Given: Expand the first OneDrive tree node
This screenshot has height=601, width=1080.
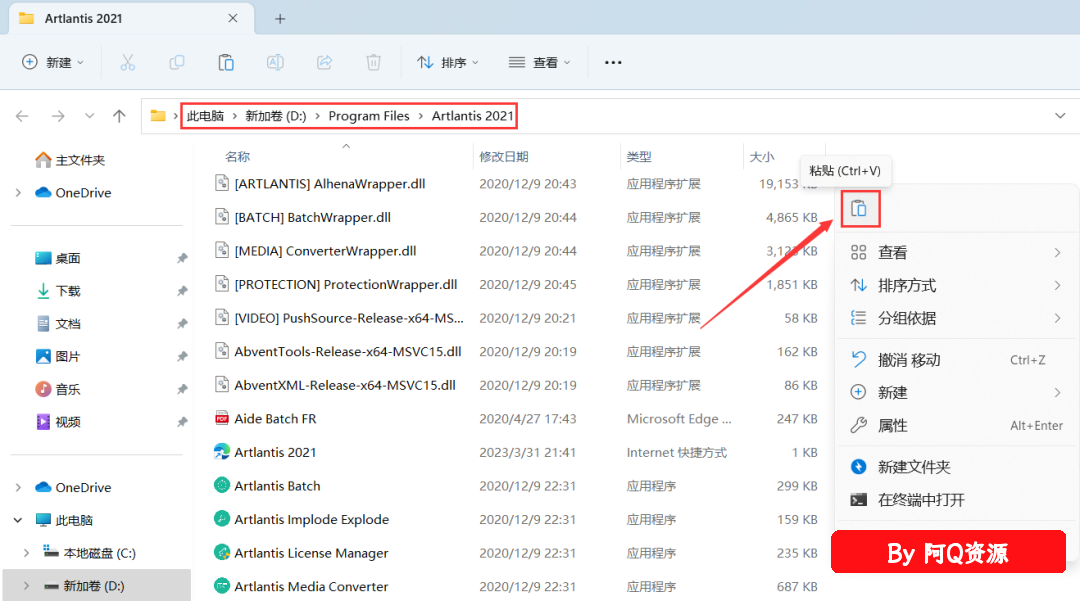Looking at the screenshot, I should point(19,193).
